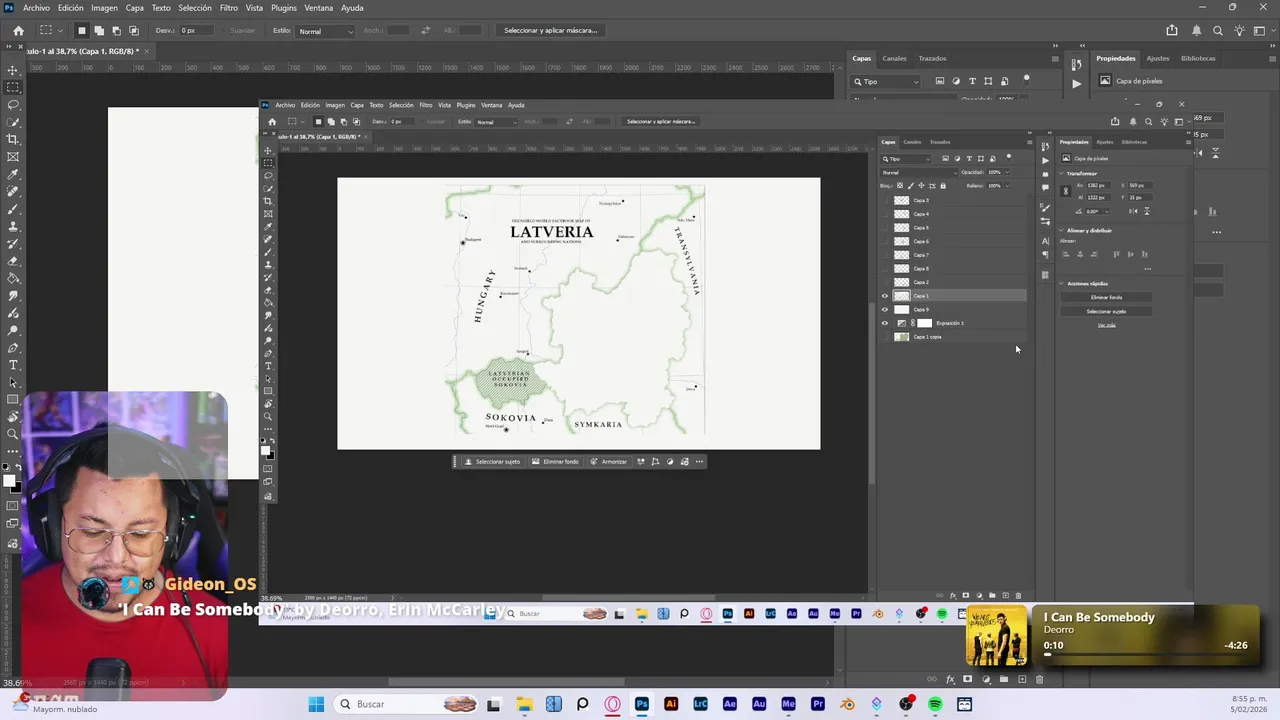Viewport: 1280px width, 720px height.
Task: Open Tipo filter dropdown in outer Capas panel
Action: click(887, 82)
